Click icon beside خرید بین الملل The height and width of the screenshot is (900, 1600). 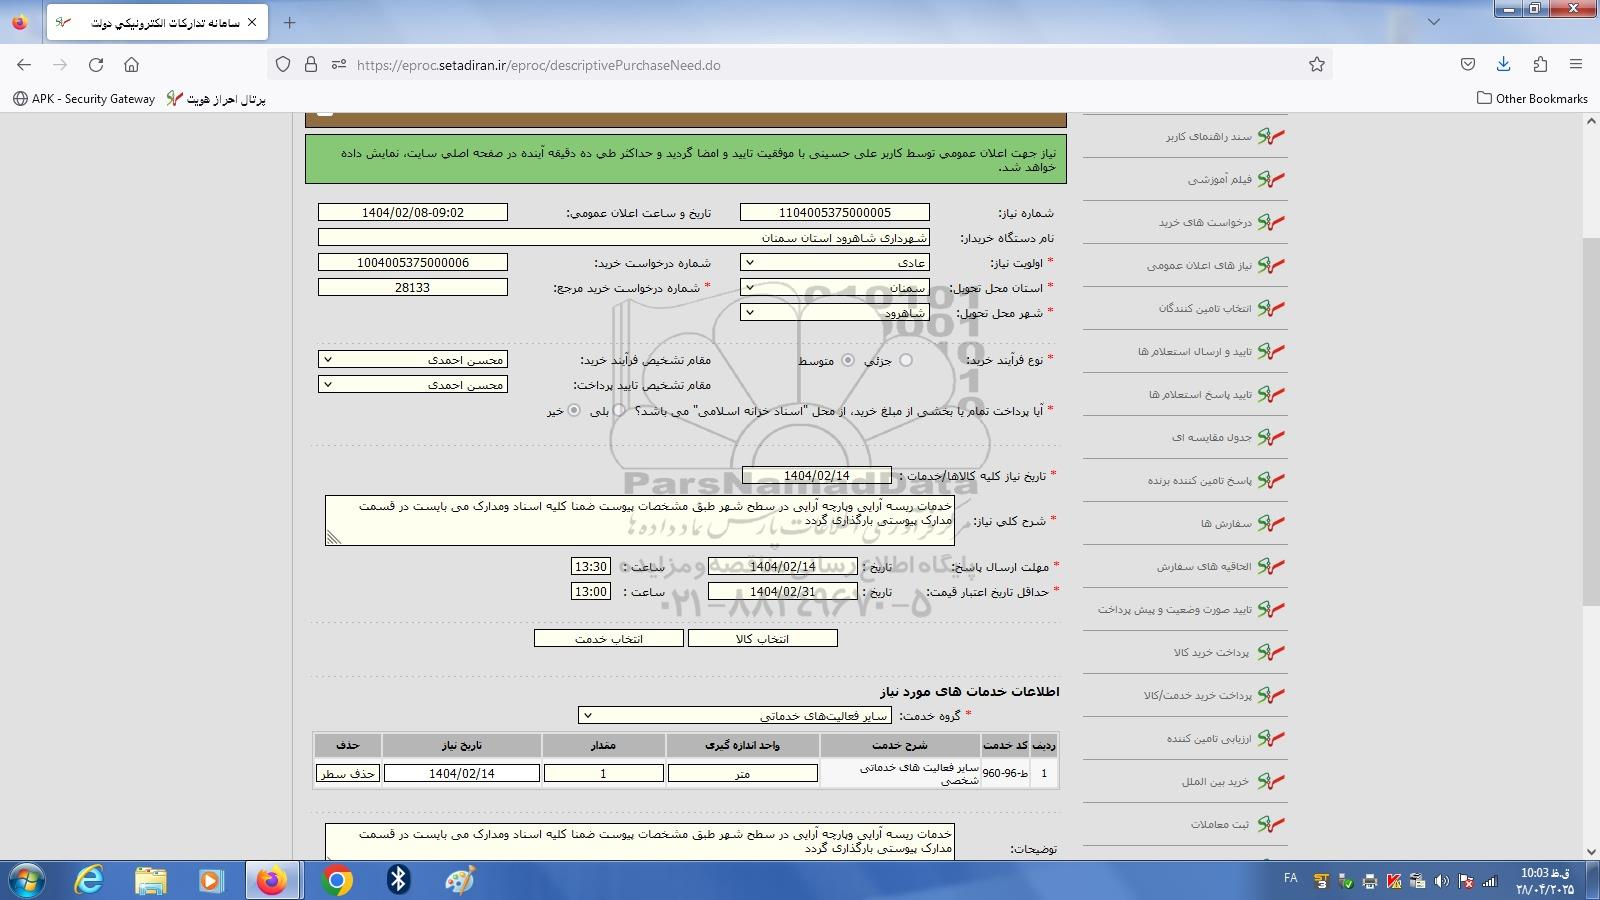tap(1271, 781)
